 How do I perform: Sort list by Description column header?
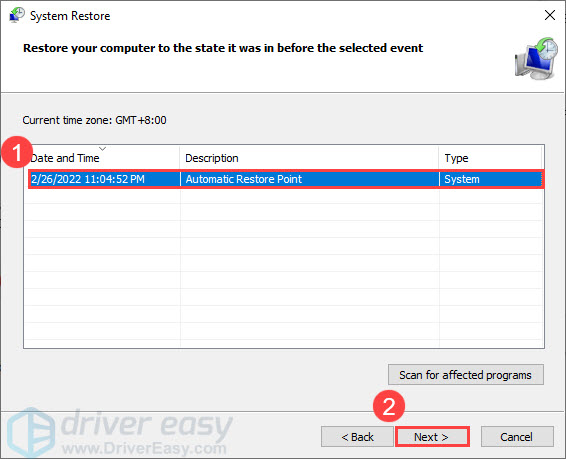pos(309,158)
